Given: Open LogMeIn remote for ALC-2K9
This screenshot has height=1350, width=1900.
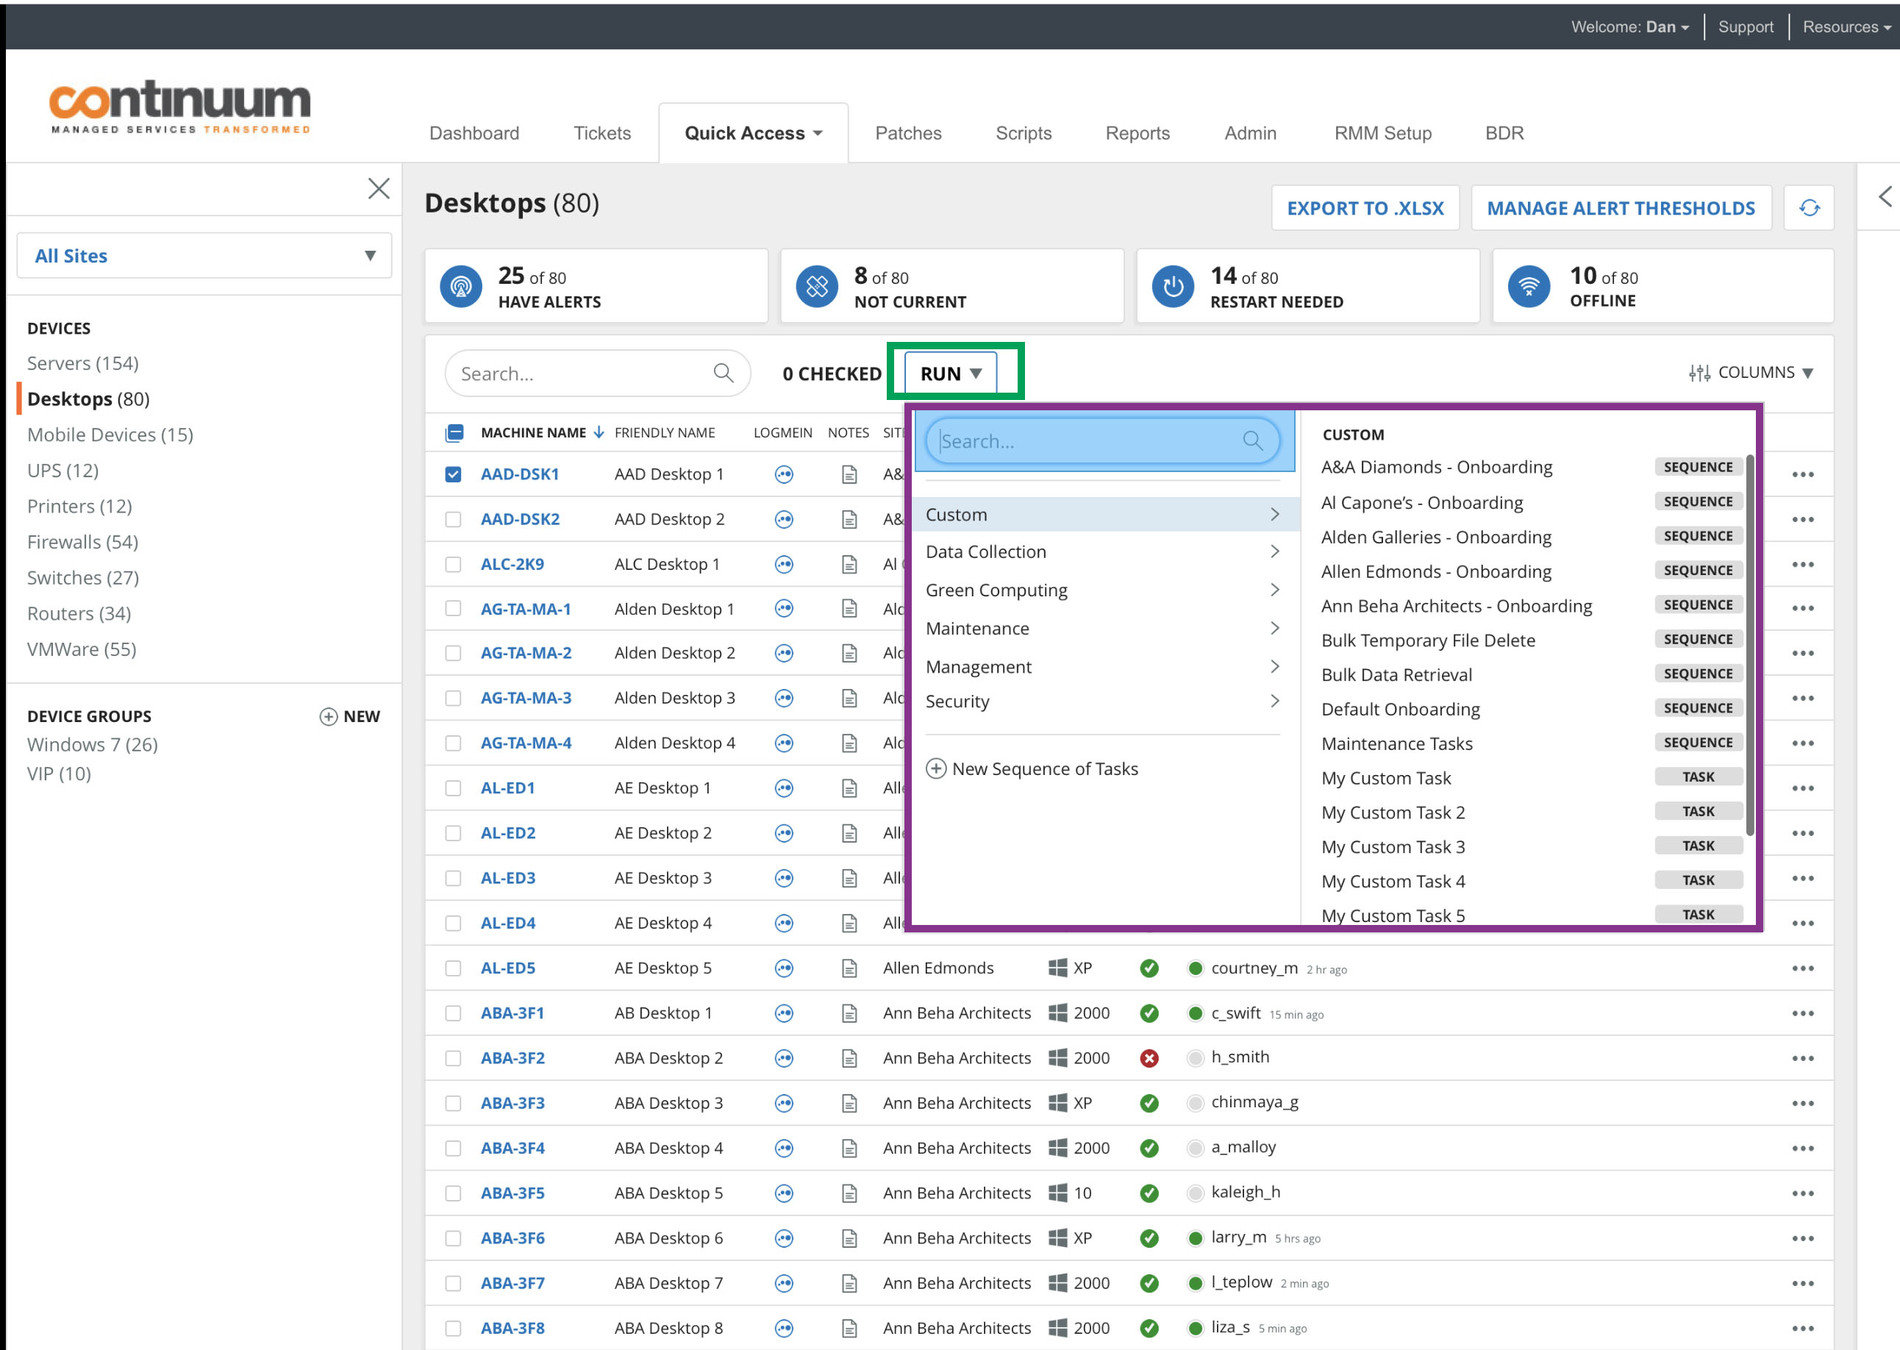Looking at the screenshot, I should tap(784, 565).
